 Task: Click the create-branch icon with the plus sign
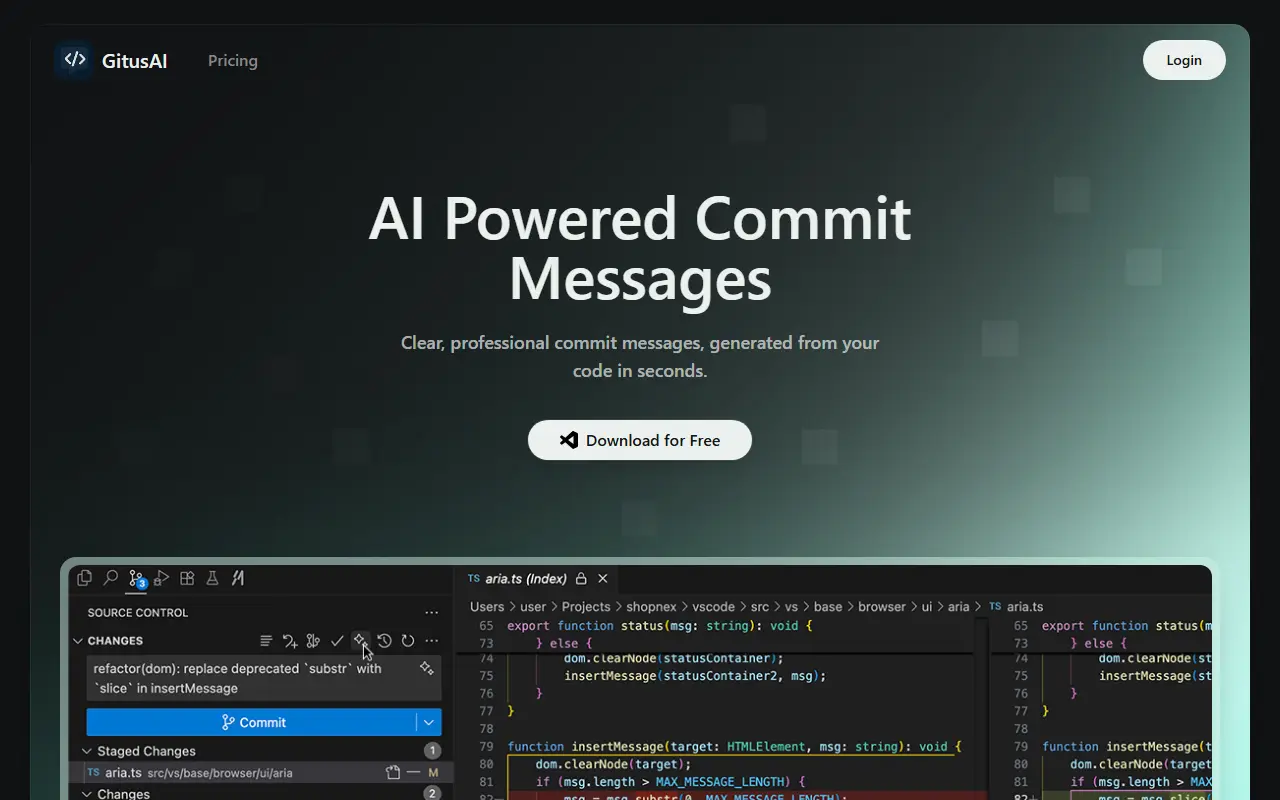point(290,641)
